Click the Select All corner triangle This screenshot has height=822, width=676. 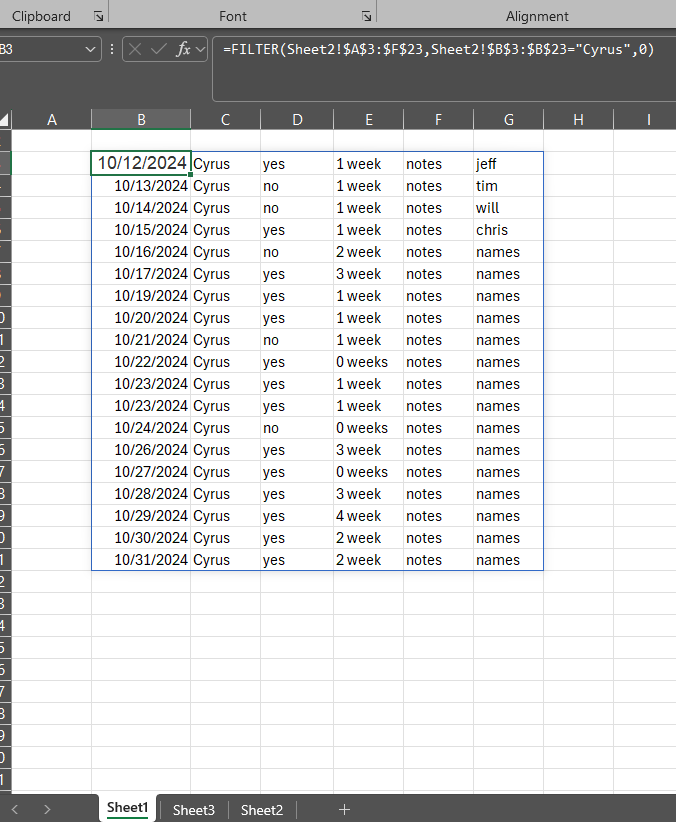[5, 120]
